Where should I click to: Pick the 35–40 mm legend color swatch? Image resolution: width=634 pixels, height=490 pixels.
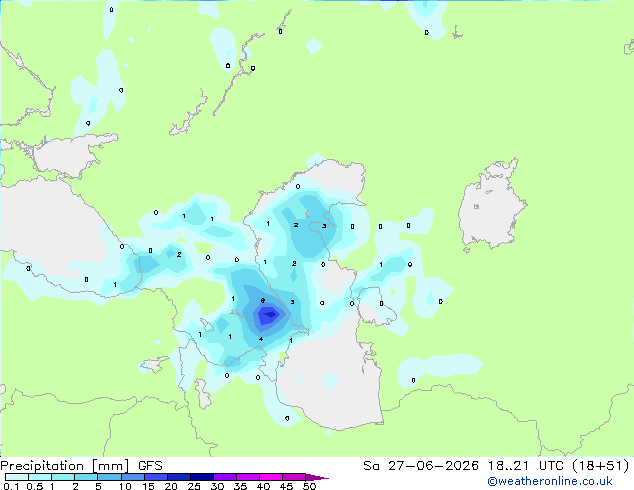coord(247,477)
